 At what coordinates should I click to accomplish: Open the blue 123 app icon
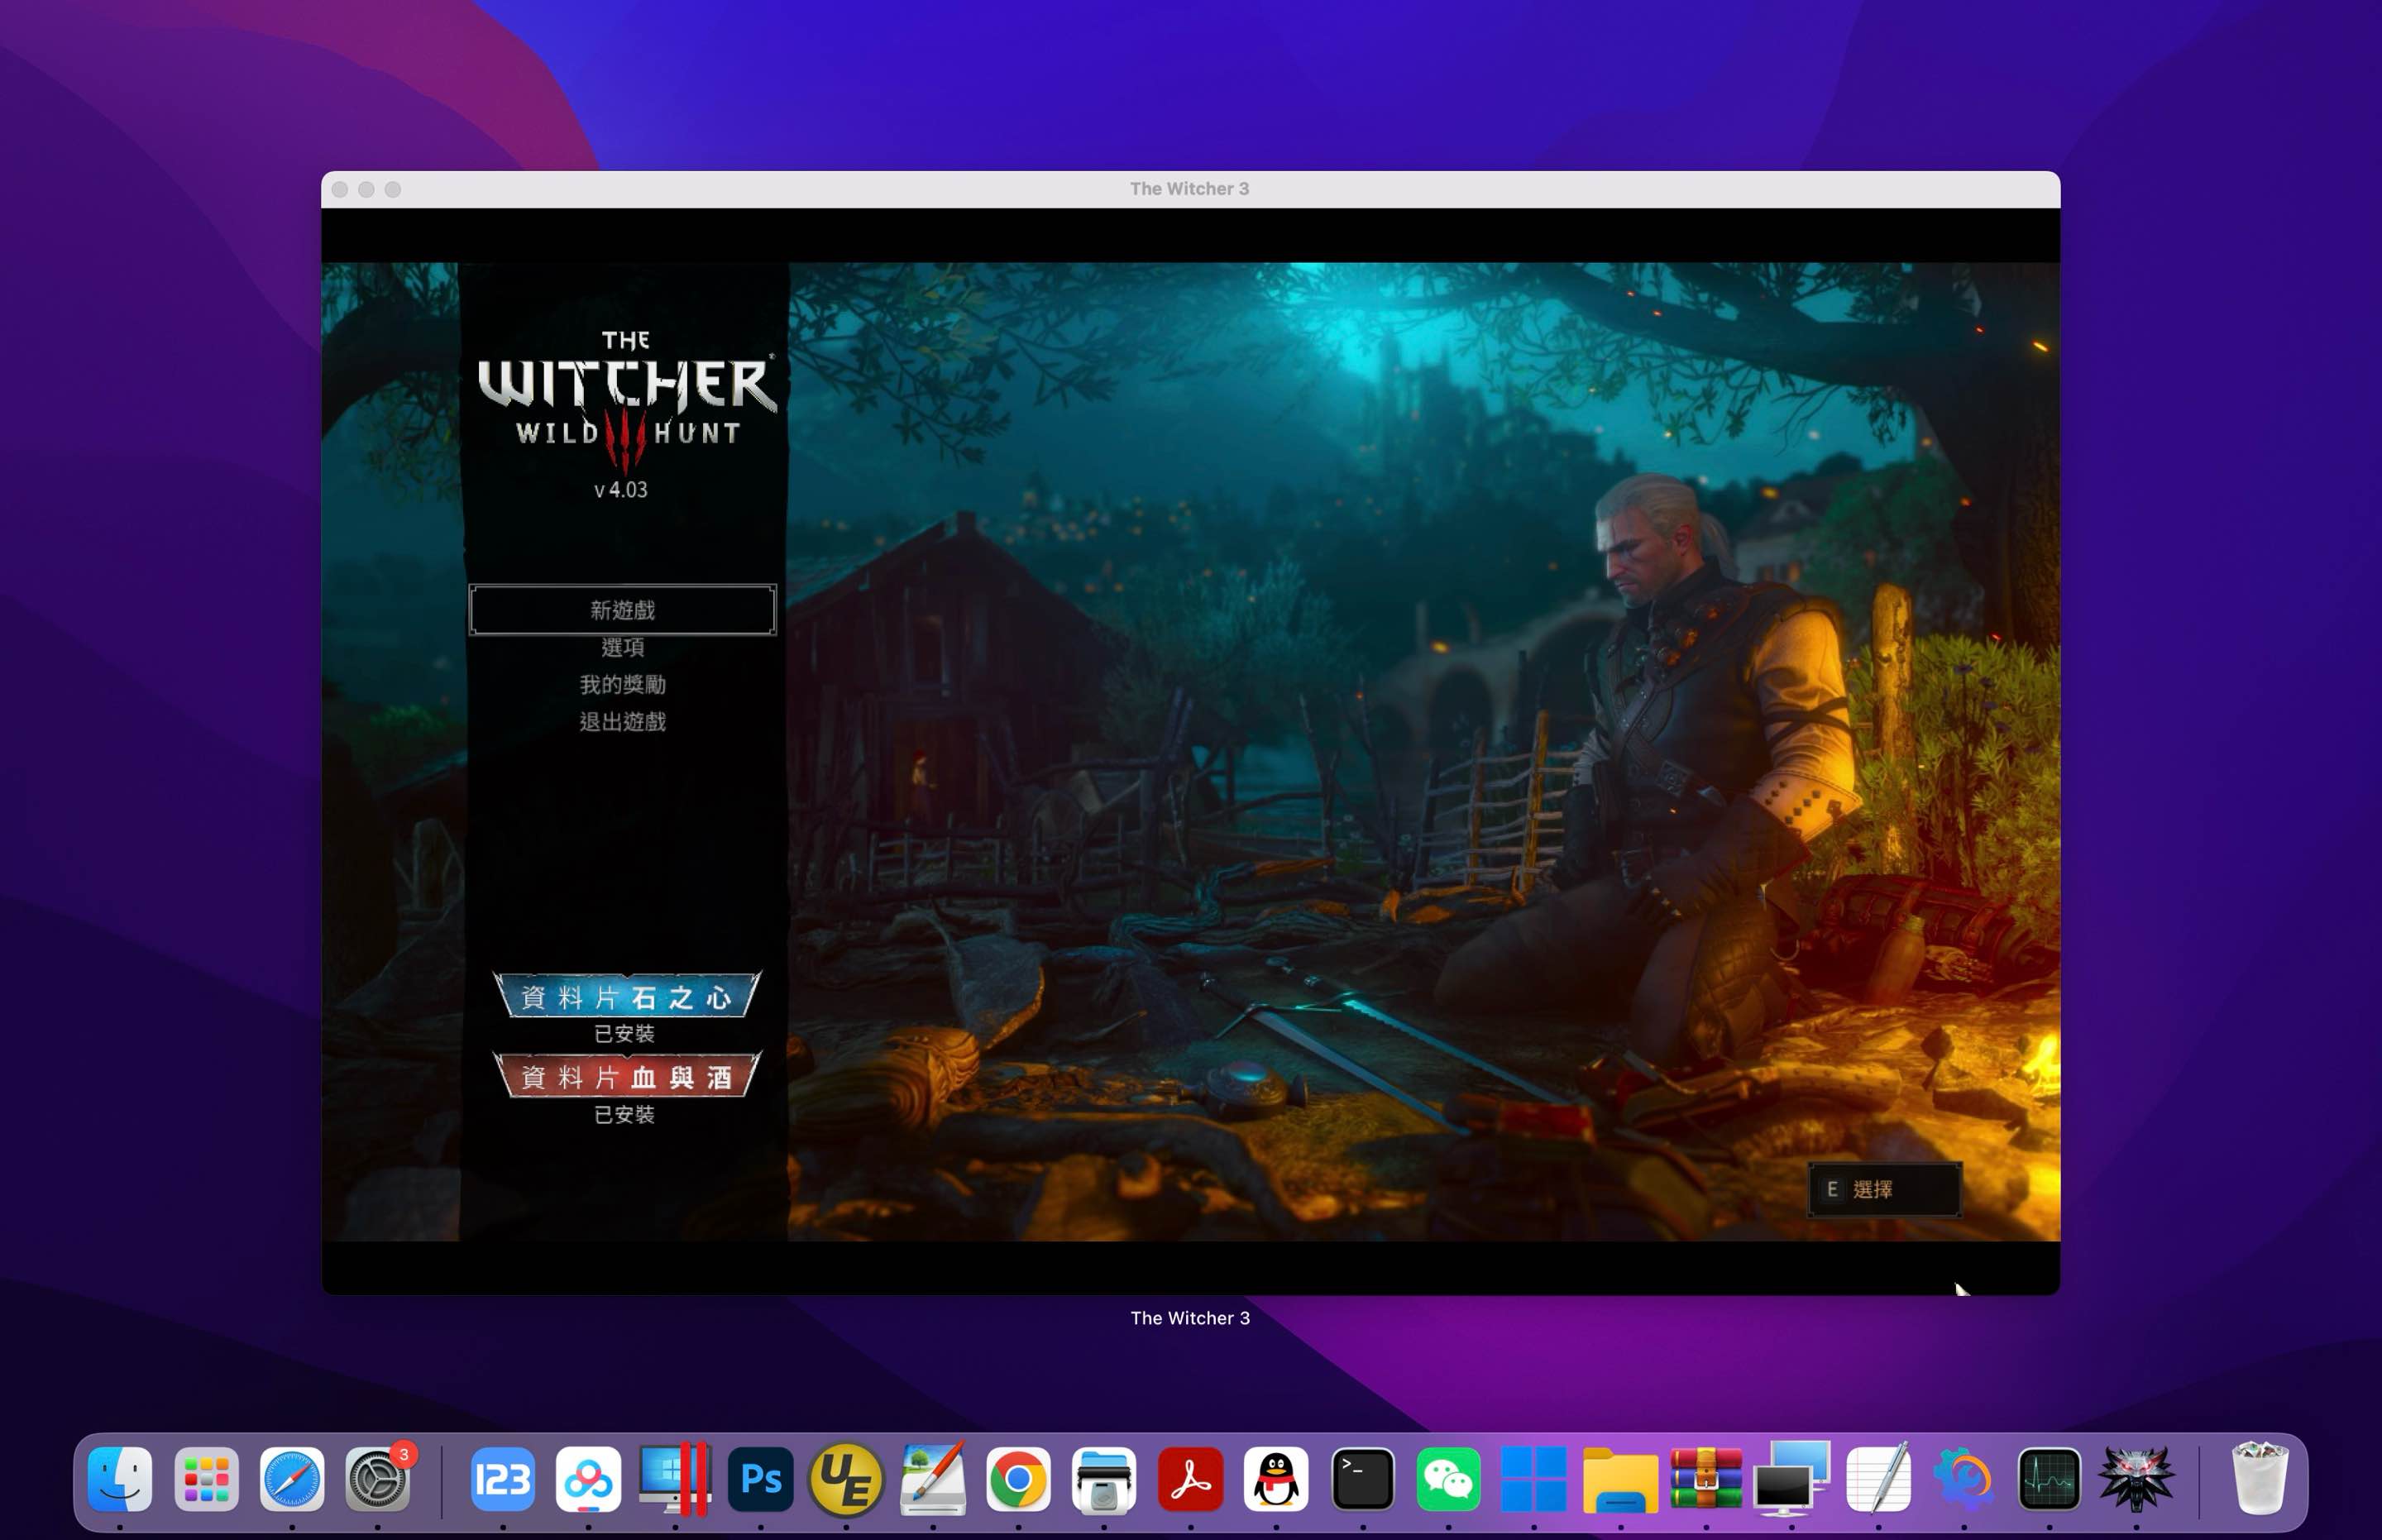tap(502, 1478)
